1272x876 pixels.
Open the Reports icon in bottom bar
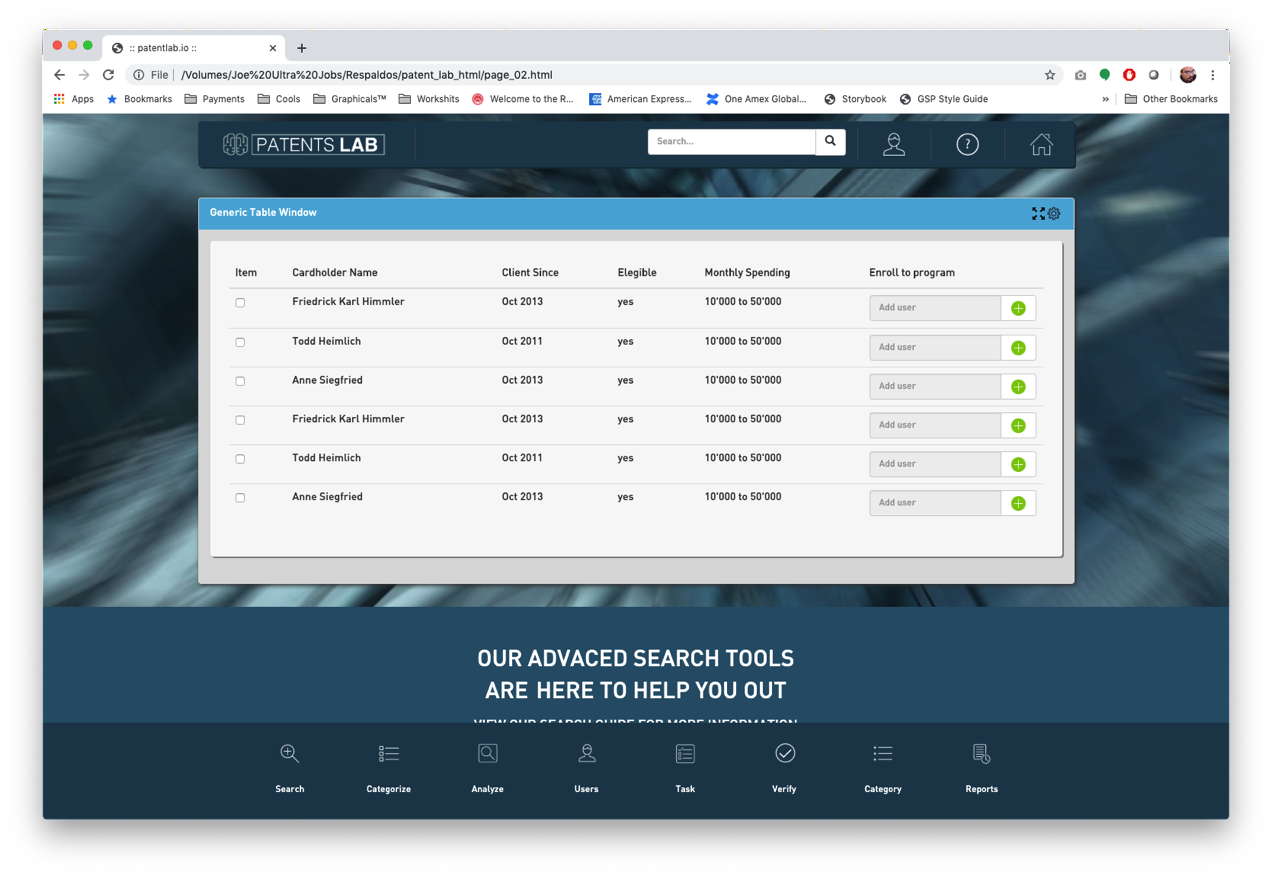point(981,768)
